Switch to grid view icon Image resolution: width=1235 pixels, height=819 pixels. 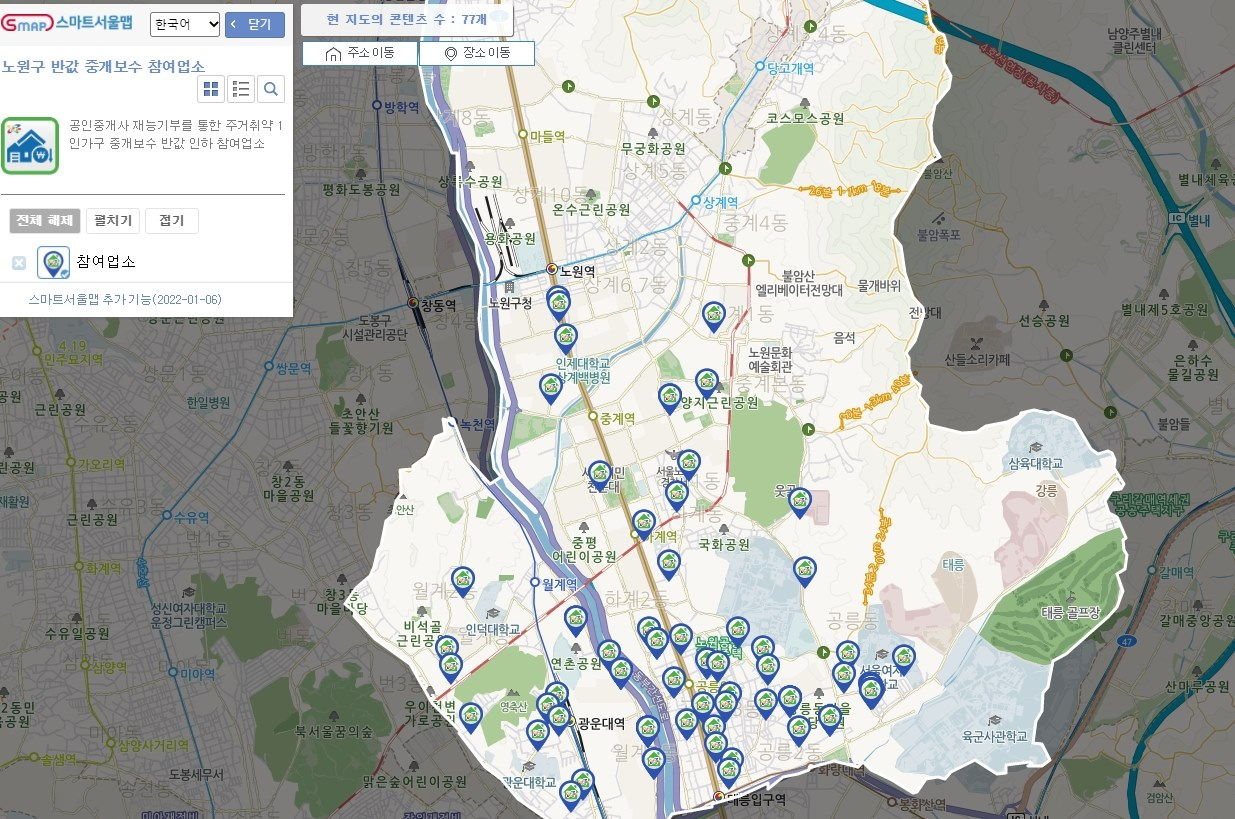click(x=211, y=89)
